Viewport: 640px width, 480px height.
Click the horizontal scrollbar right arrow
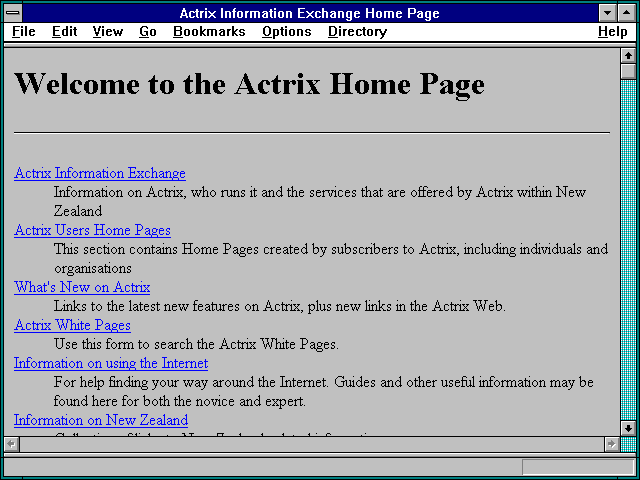click(x=611, y=444)
